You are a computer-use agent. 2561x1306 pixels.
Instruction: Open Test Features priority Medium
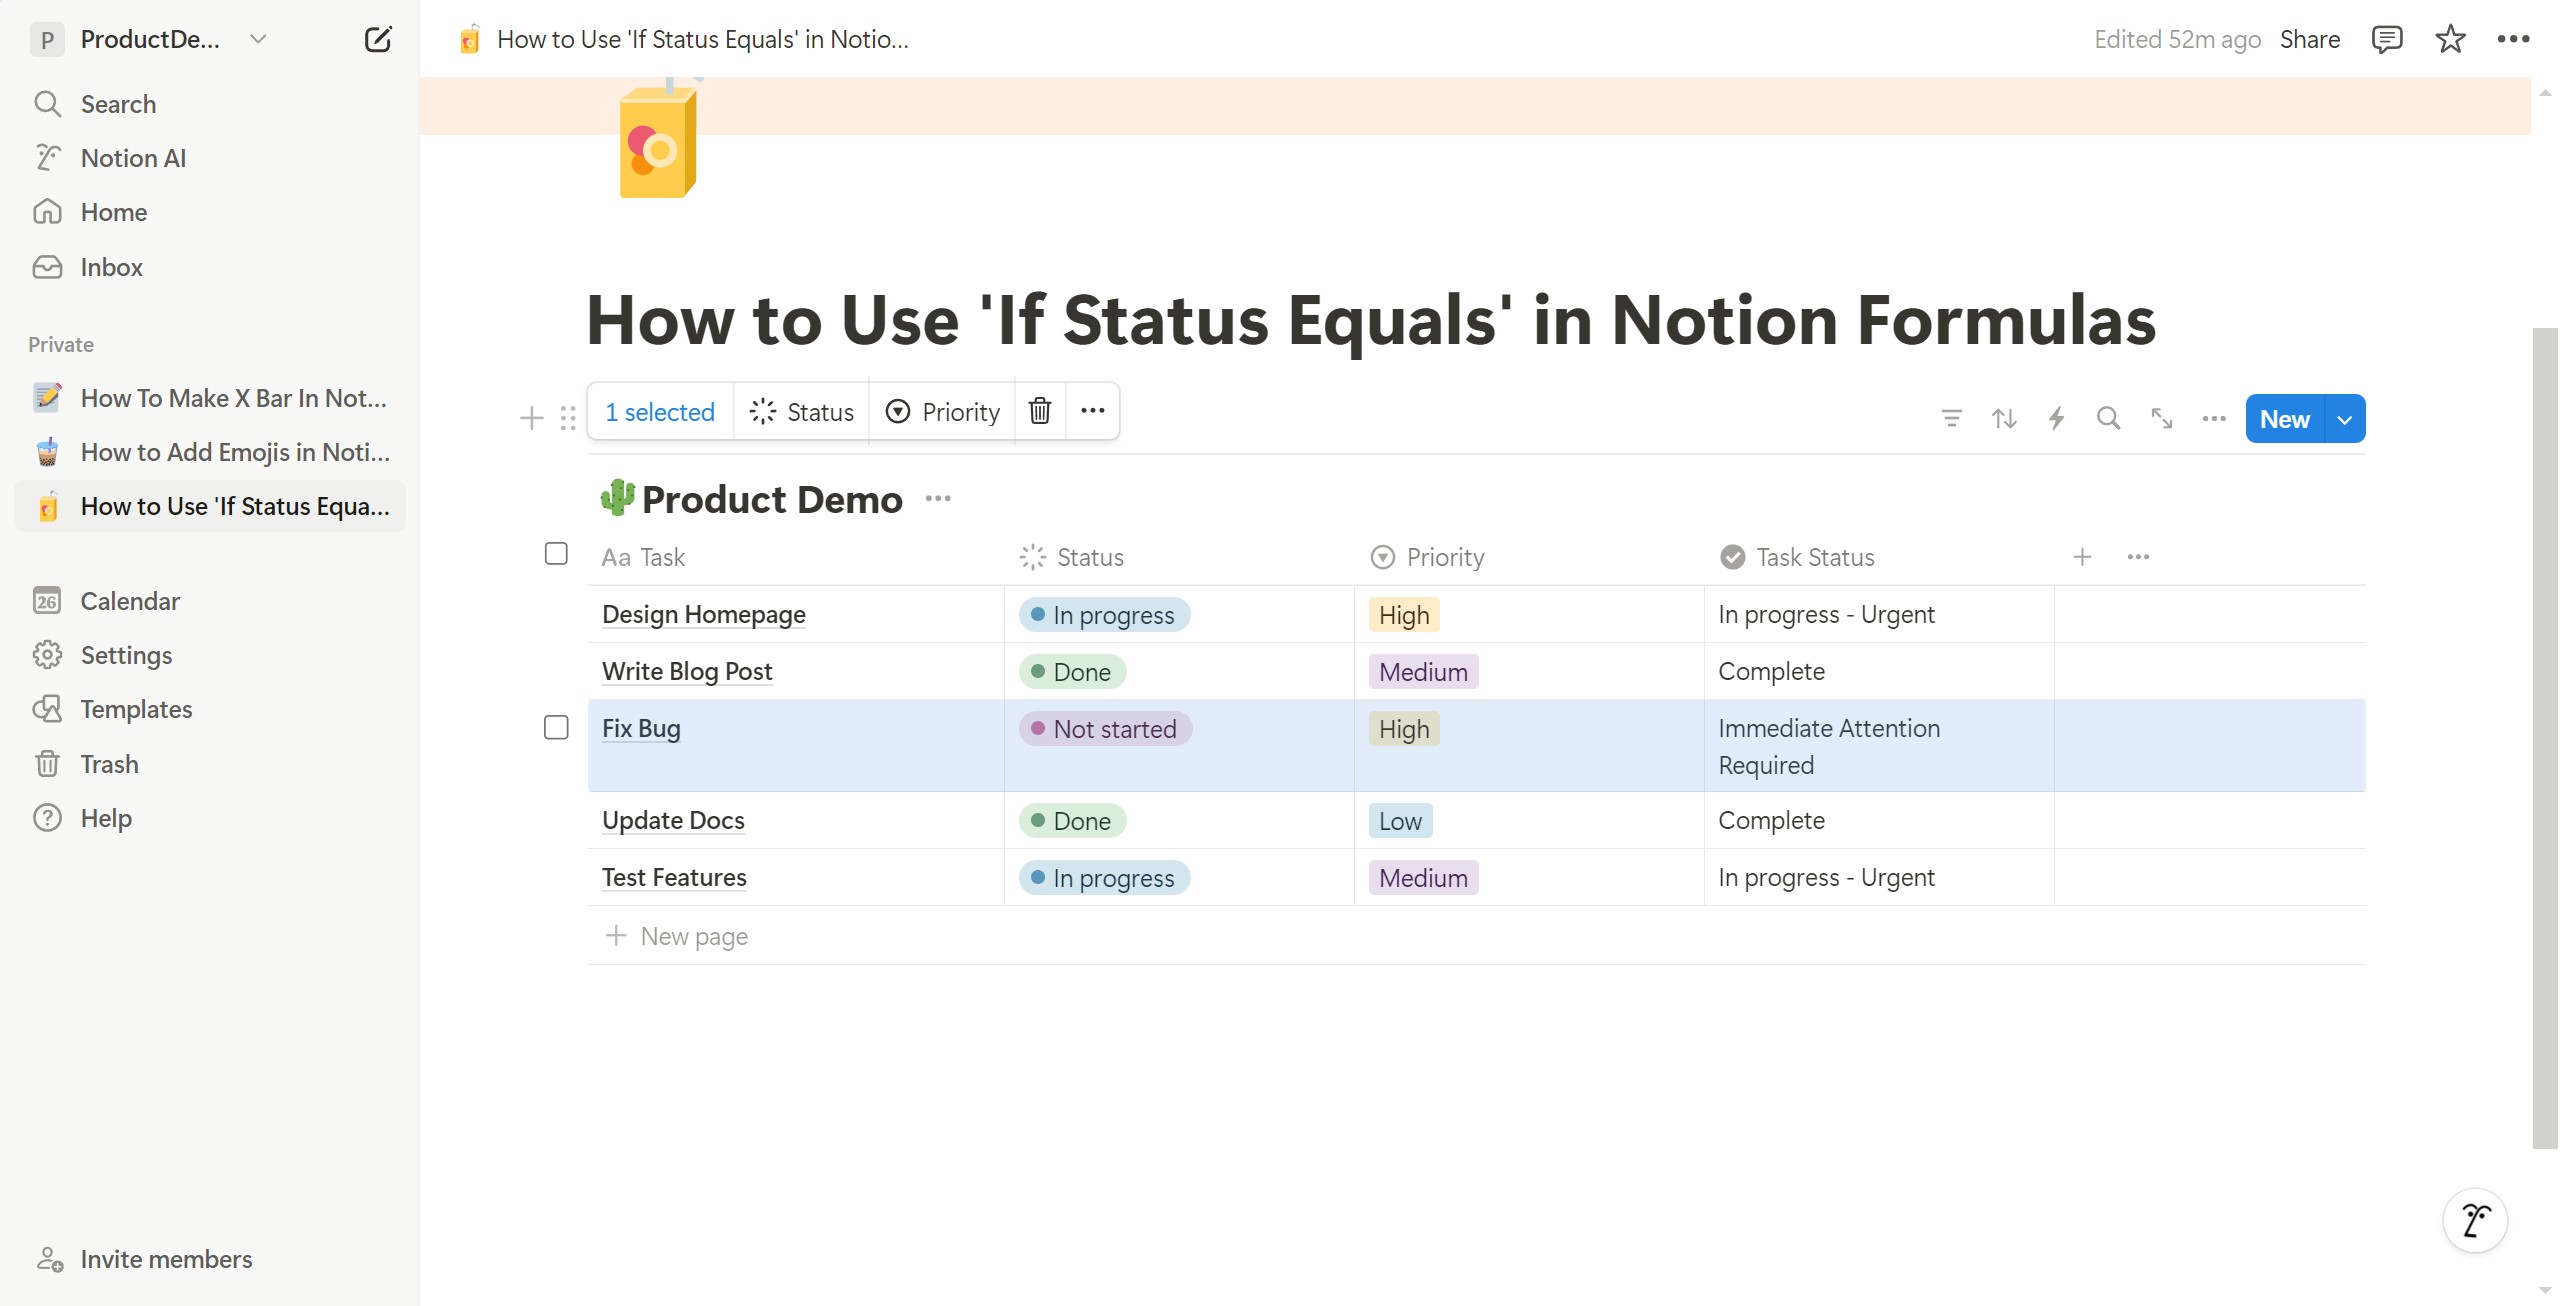(x=1423, y=878)
